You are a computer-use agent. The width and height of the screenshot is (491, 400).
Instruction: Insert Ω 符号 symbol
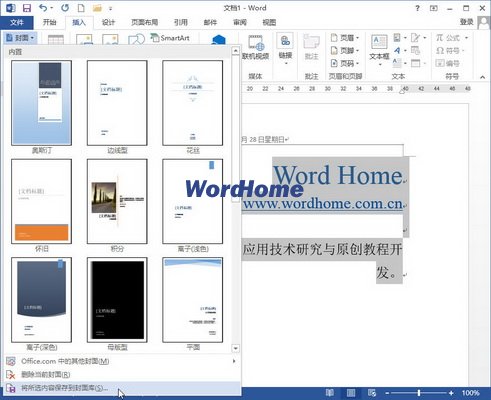pyautogui.click(x=449, y=51)
